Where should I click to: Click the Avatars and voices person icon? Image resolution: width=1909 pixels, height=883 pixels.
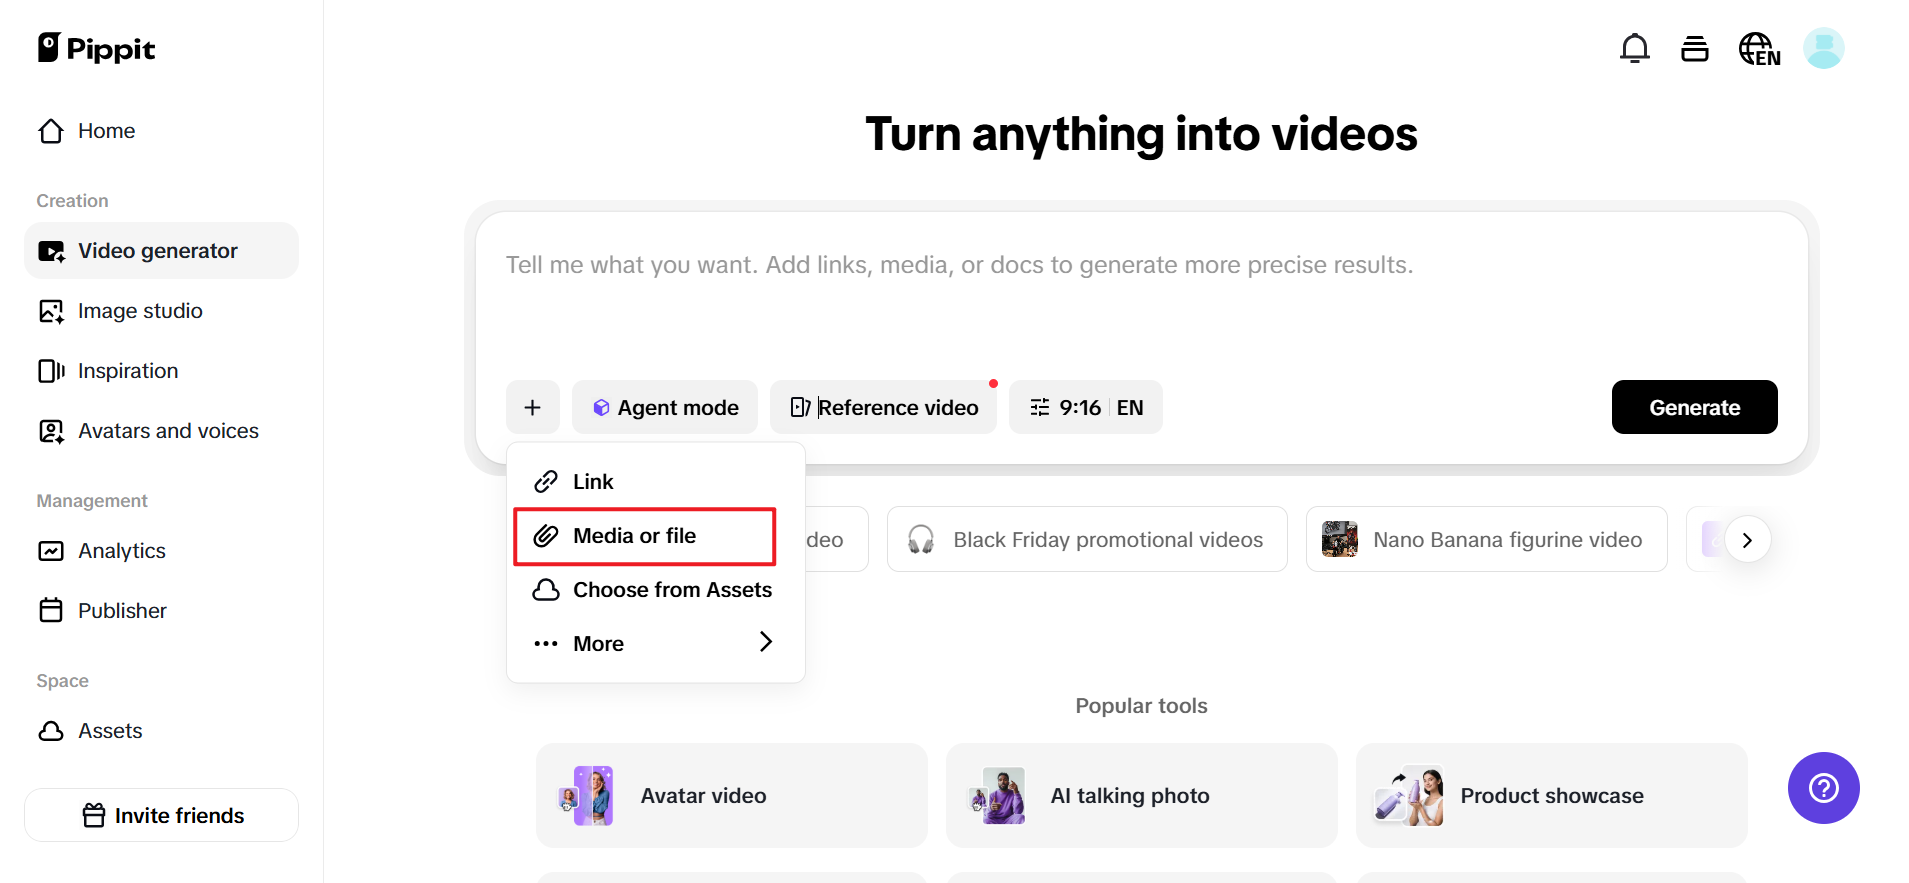51,431
